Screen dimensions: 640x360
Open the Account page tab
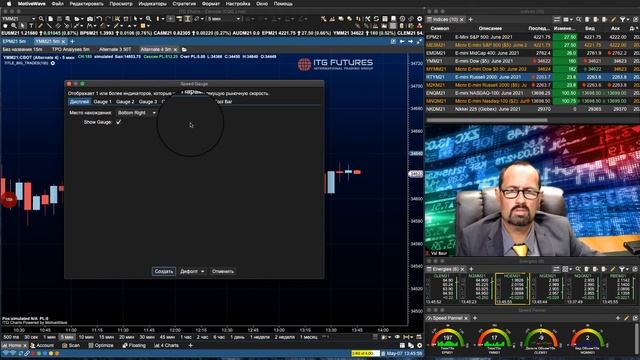(x=42, y=345)
